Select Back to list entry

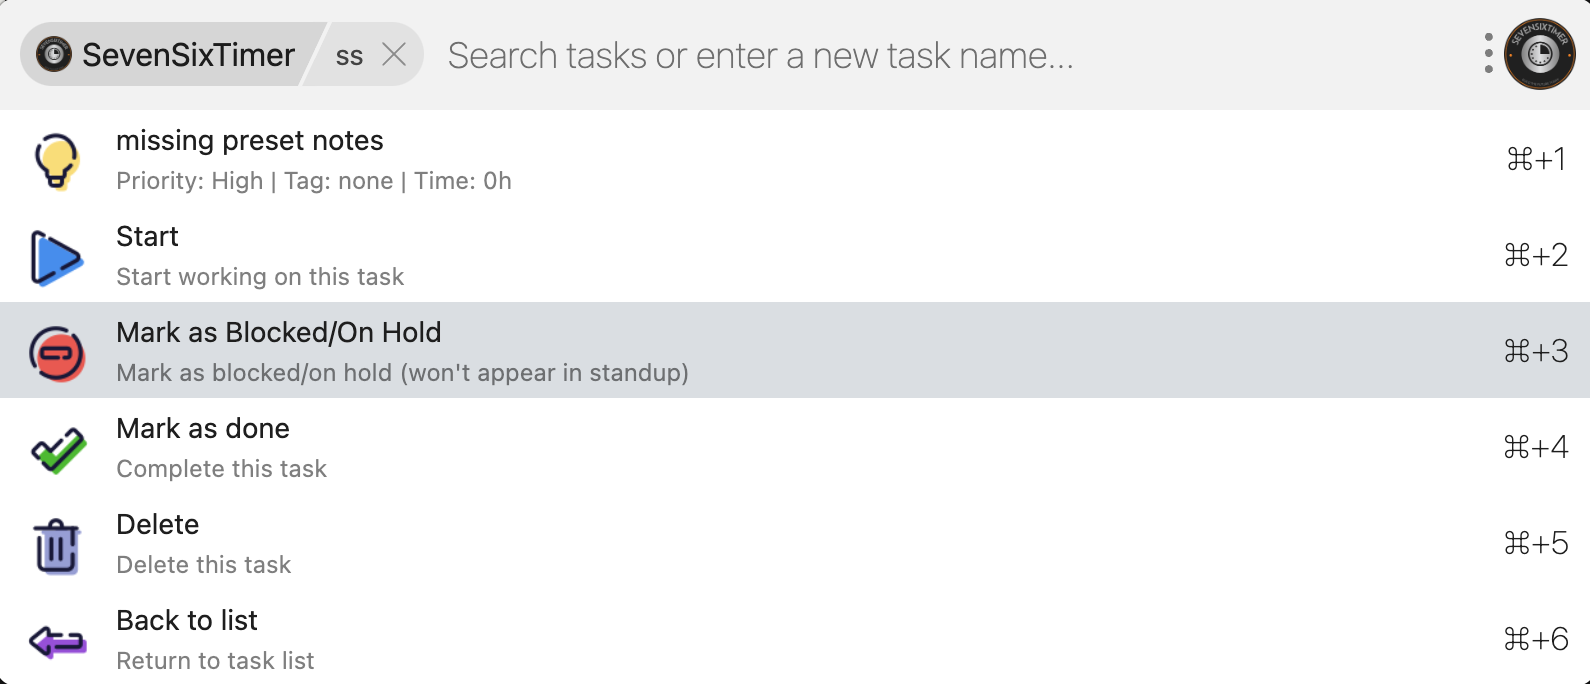[187, 621]
